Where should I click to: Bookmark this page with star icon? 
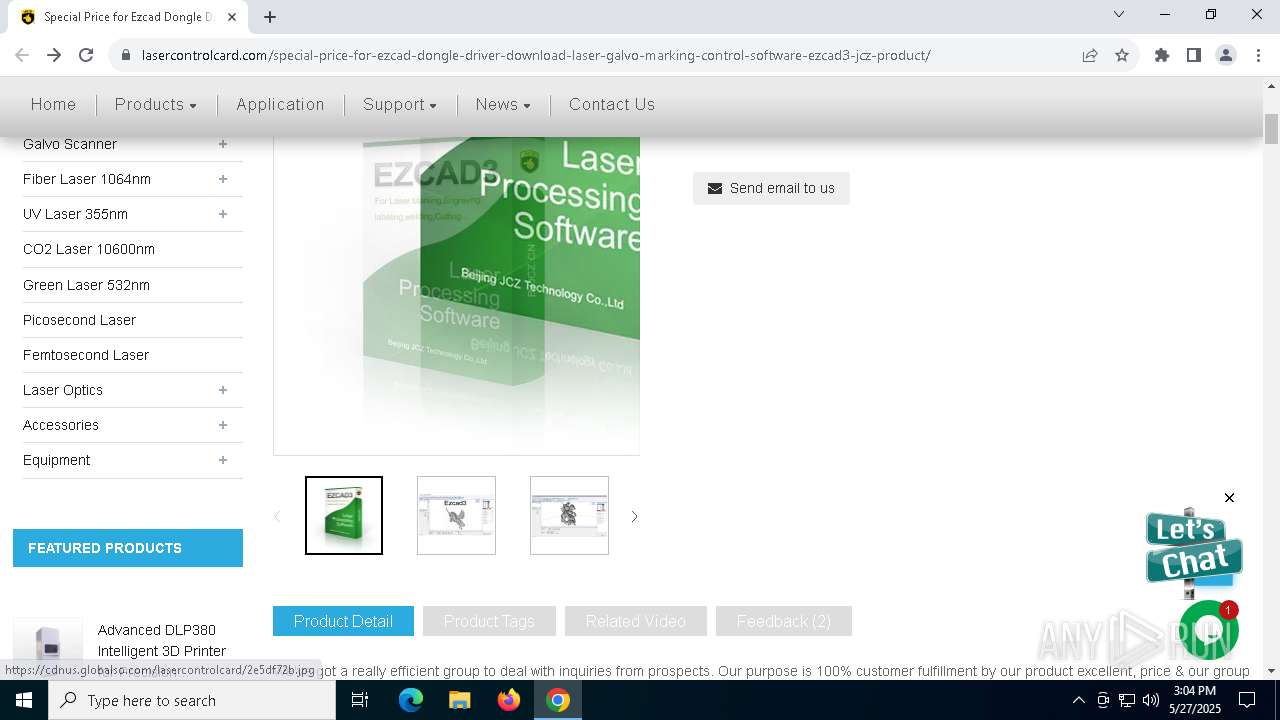1122,55
